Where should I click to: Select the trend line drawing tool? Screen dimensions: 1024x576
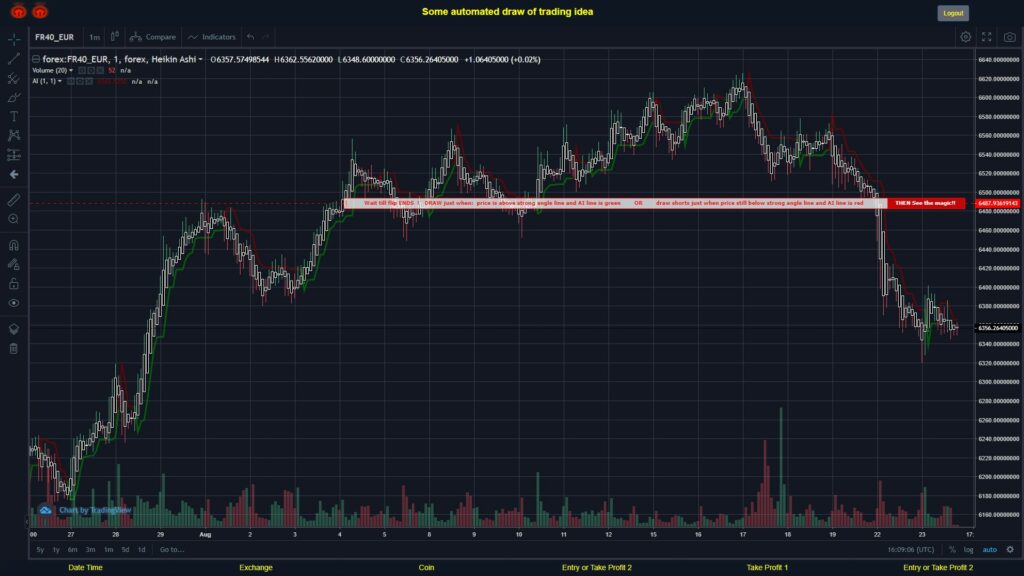point(14,59)
